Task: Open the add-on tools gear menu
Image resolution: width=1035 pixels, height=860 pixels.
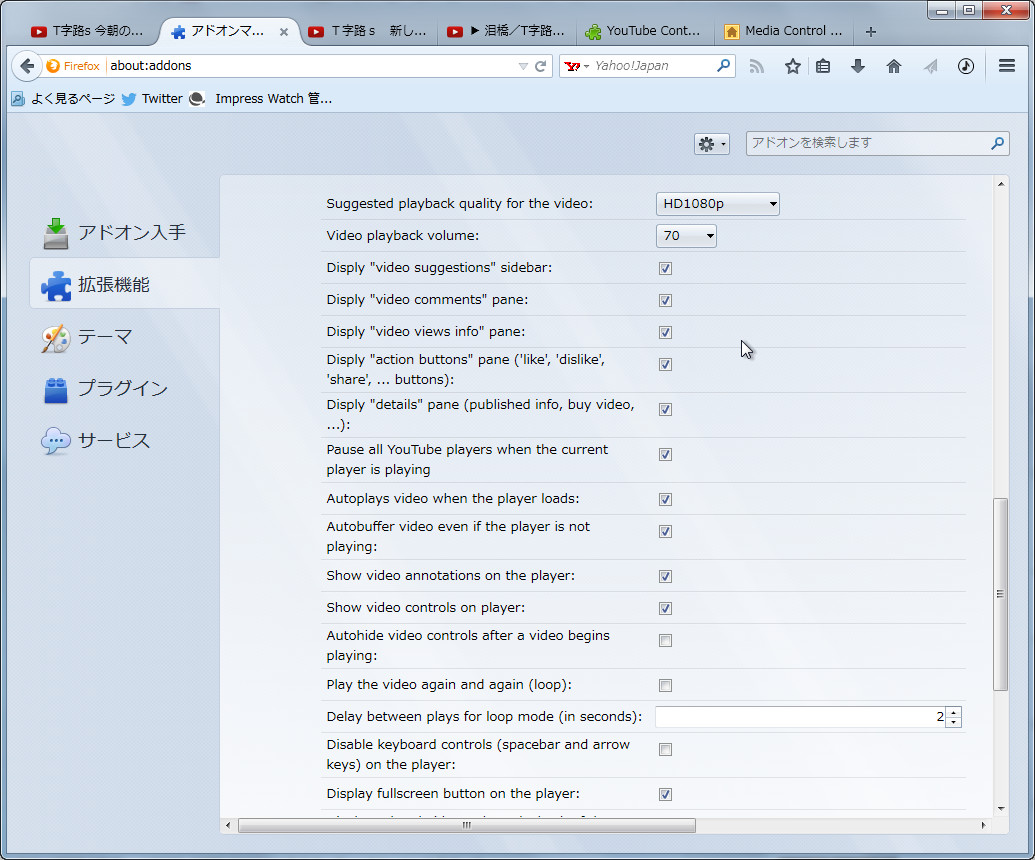Action: [712, 144]
